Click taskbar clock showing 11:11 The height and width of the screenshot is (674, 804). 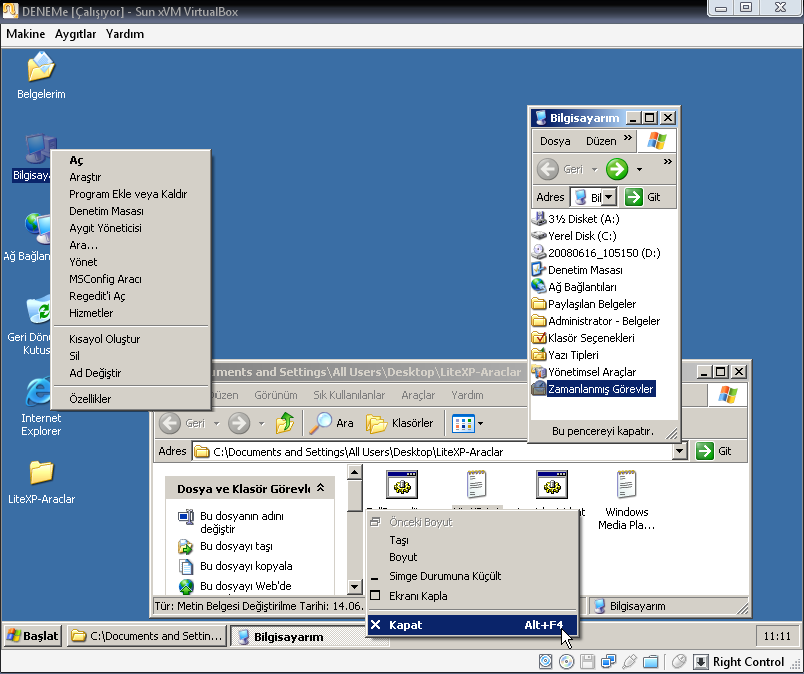(x=777, y=637)
